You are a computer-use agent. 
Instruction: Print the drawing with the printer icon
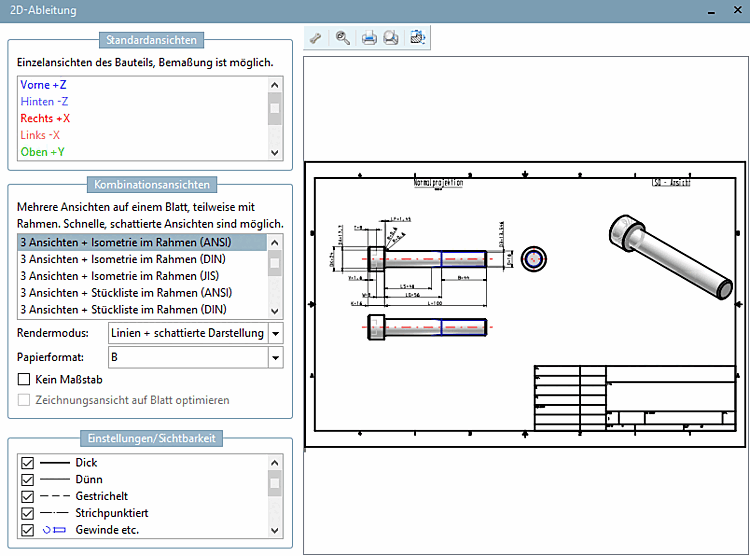pyautogui.click(x=369, y=39)
